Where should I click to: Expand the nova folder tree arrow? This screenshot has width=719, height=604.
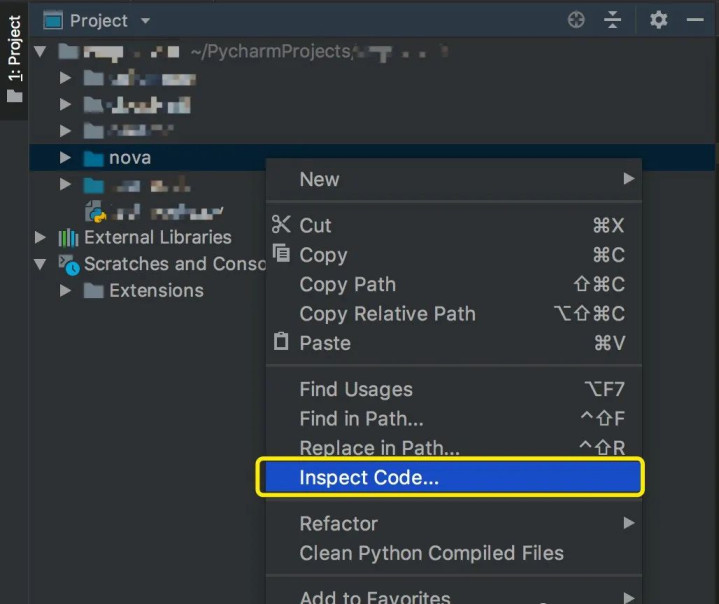click(x=65, y=158)
